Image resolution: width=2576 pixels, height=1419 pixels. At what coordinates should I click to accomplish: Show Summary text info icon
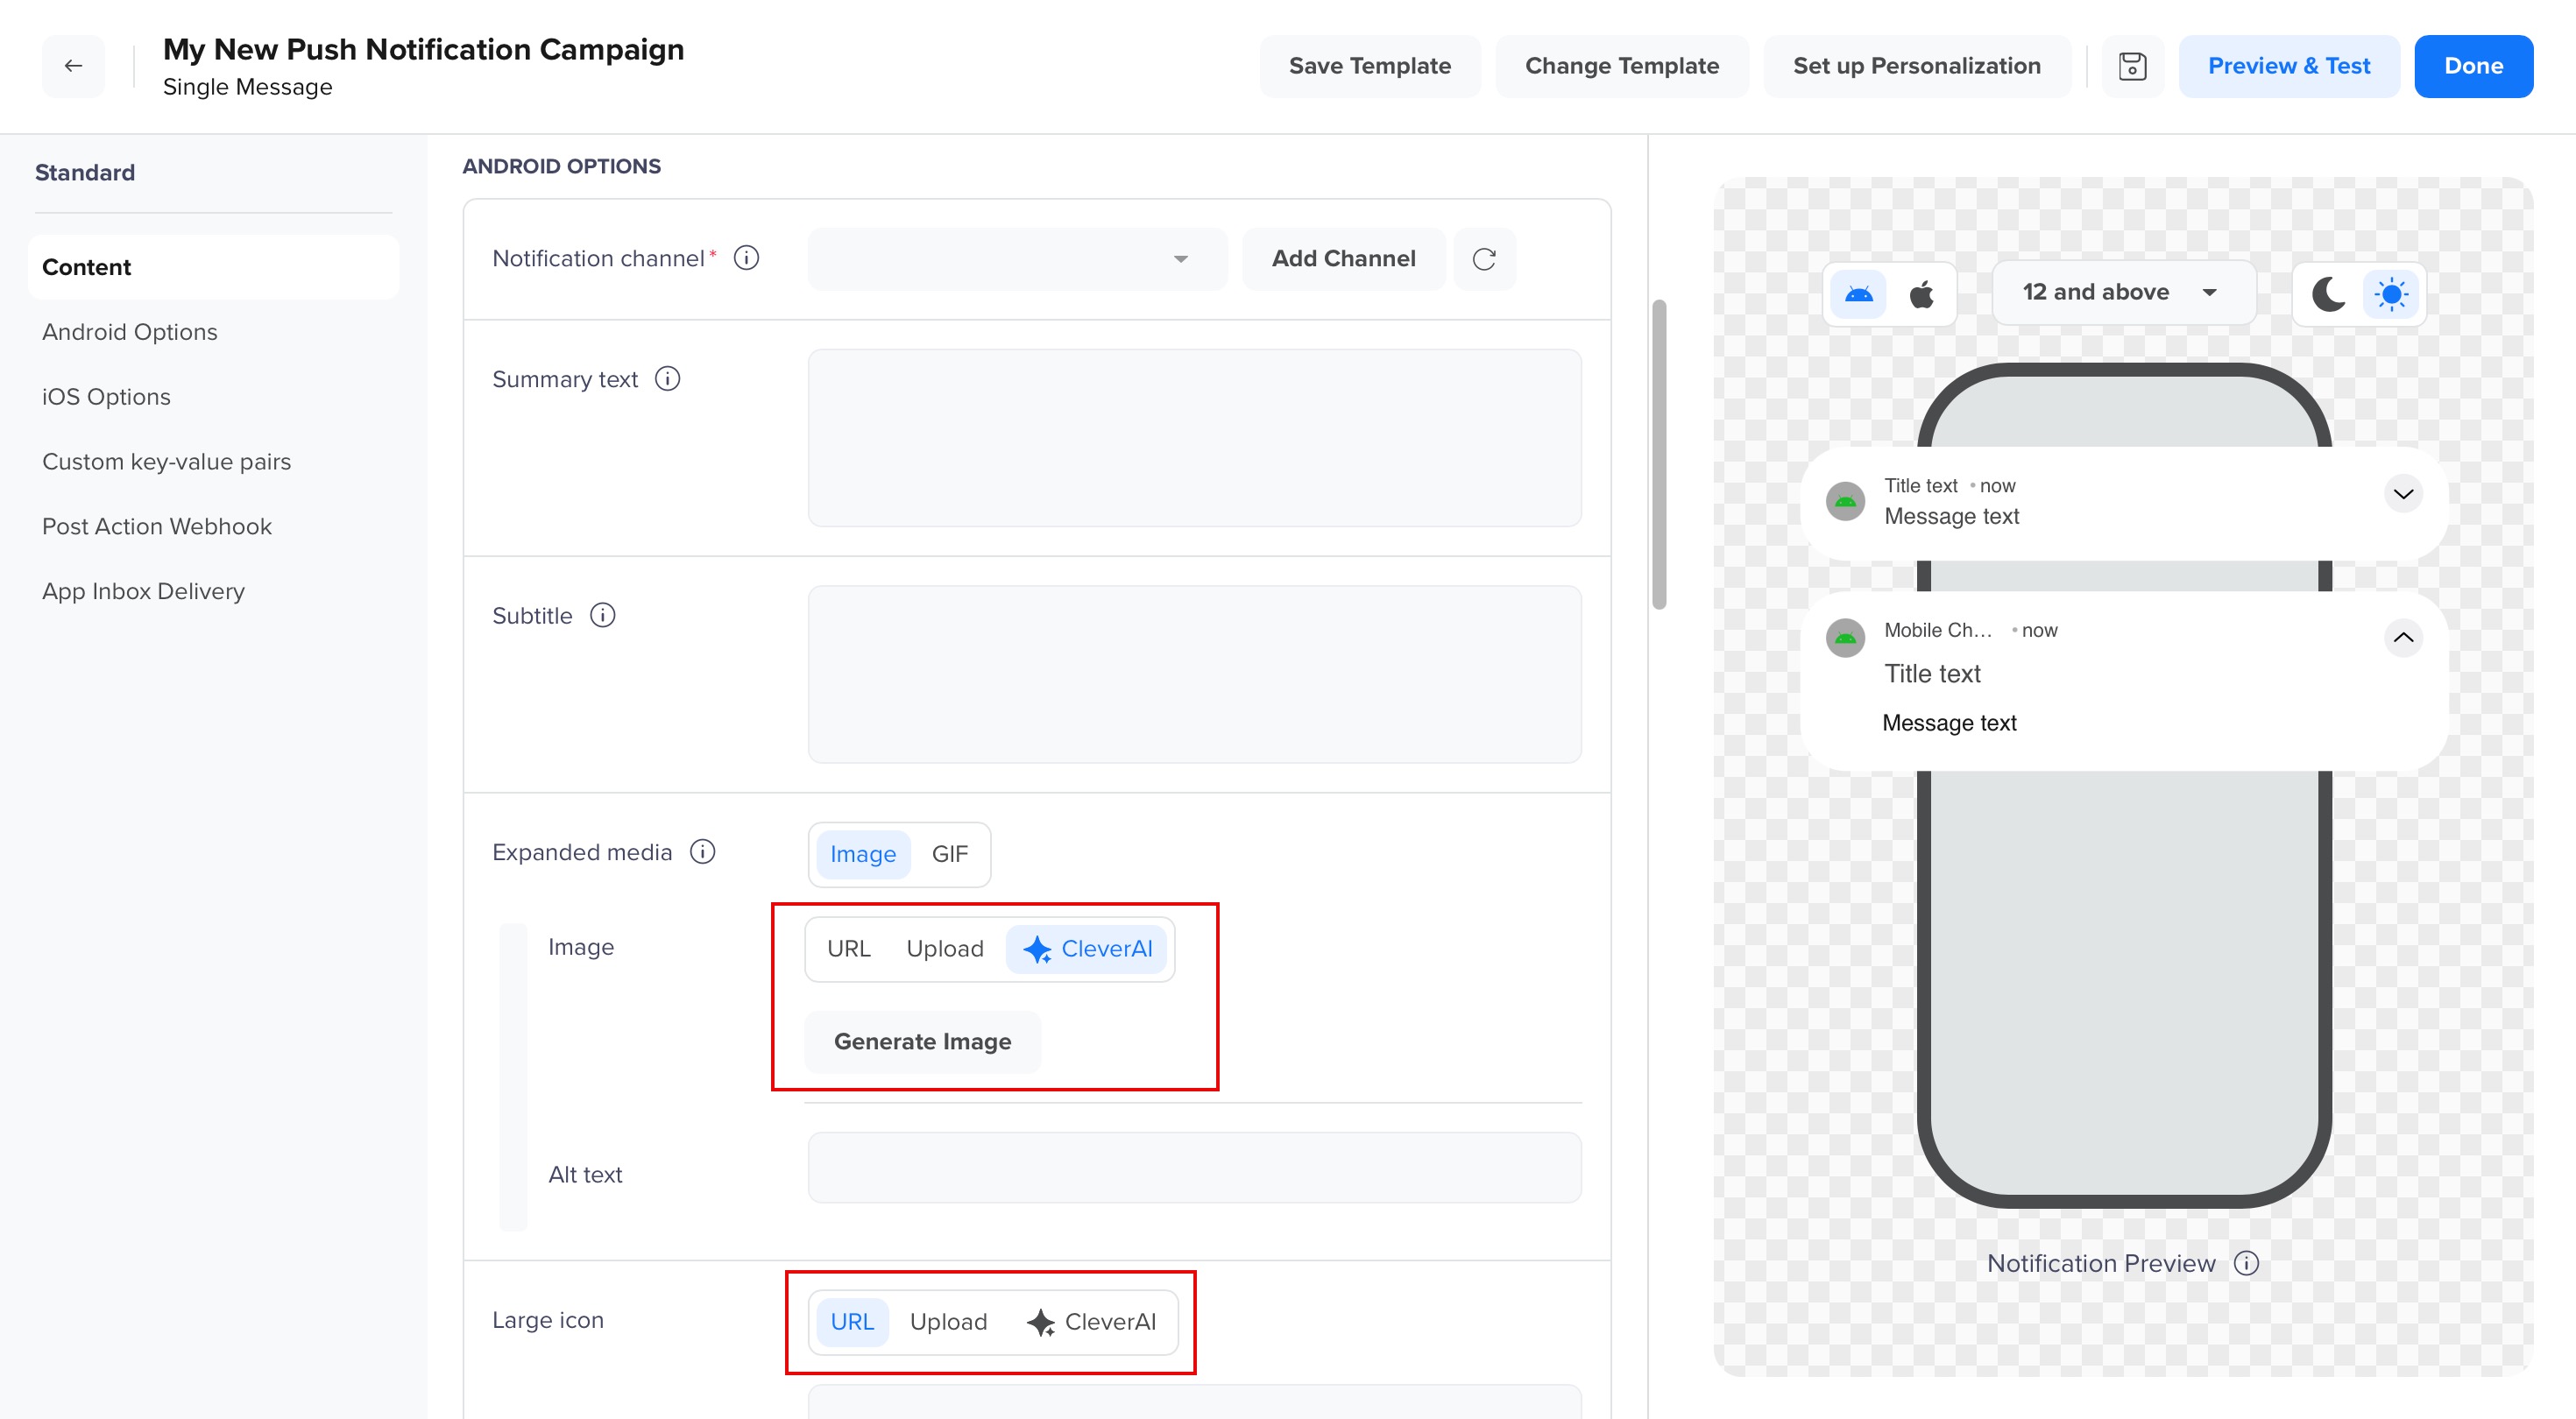[x=667, y=379]
